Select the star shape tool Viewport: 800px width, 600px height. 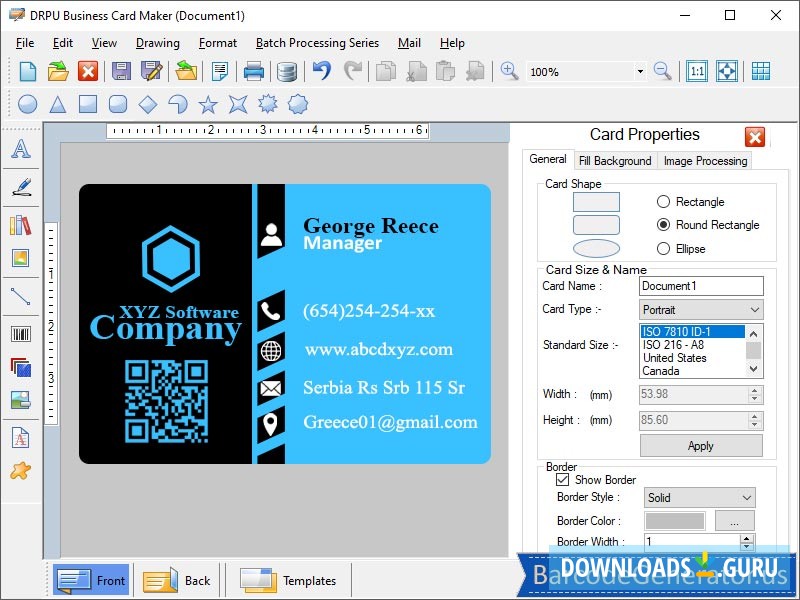(208, 104)
